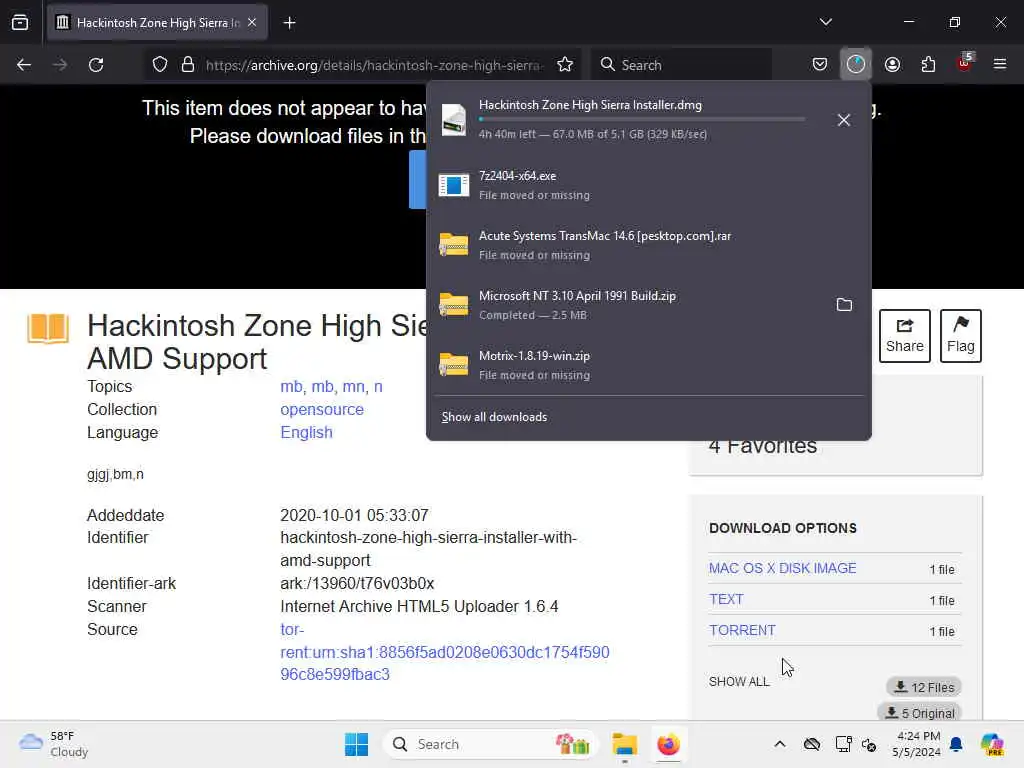This screenshot has width=1024, height=768.
Task: Select the Hackintosh Zone High Sierra tab
Action: [157, 23]
